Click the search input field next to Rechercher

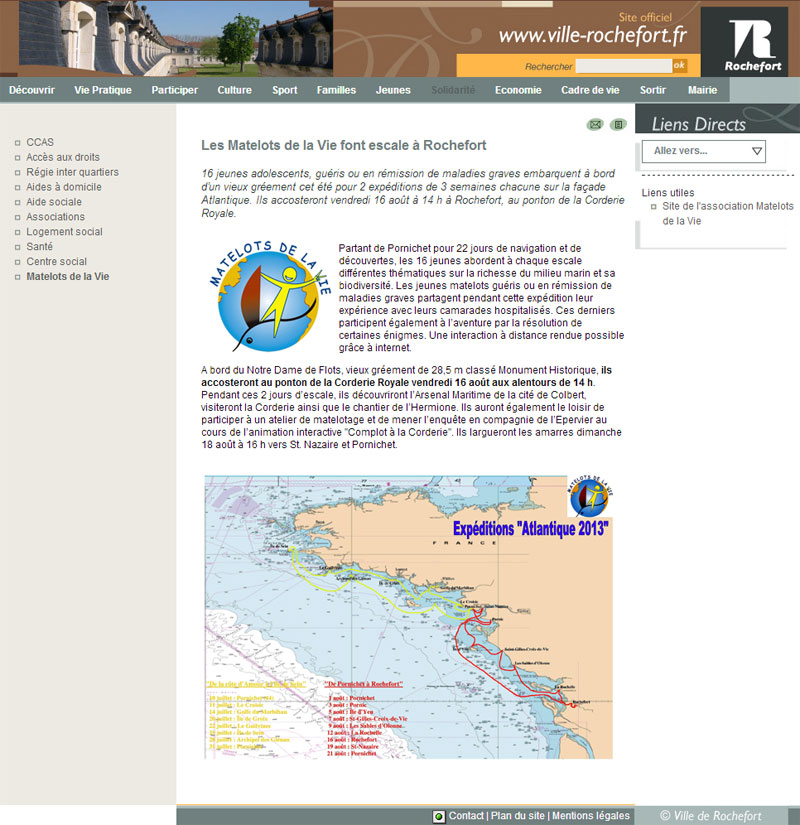[x=624, y=66]
